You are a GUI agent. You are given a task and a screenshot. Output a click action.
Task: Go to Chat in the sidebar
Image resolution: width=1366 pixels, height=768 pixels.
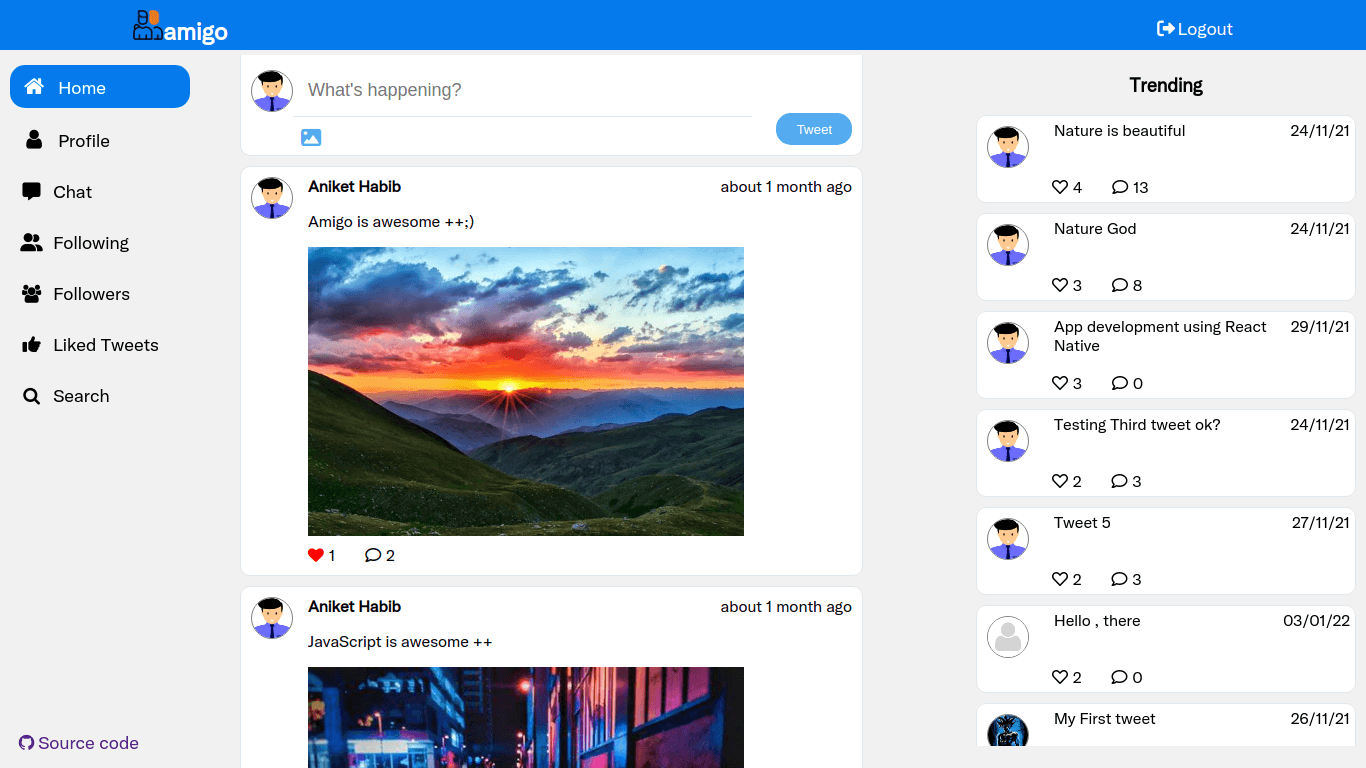[72, 192]
